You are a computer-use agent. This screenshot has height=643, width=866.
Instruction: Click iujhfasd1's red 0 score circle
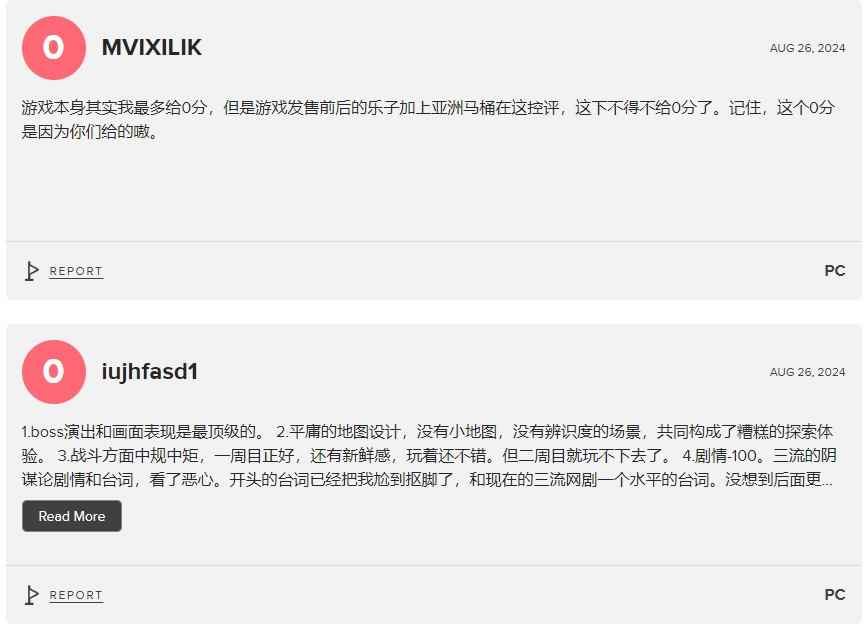tap(54, 372)
